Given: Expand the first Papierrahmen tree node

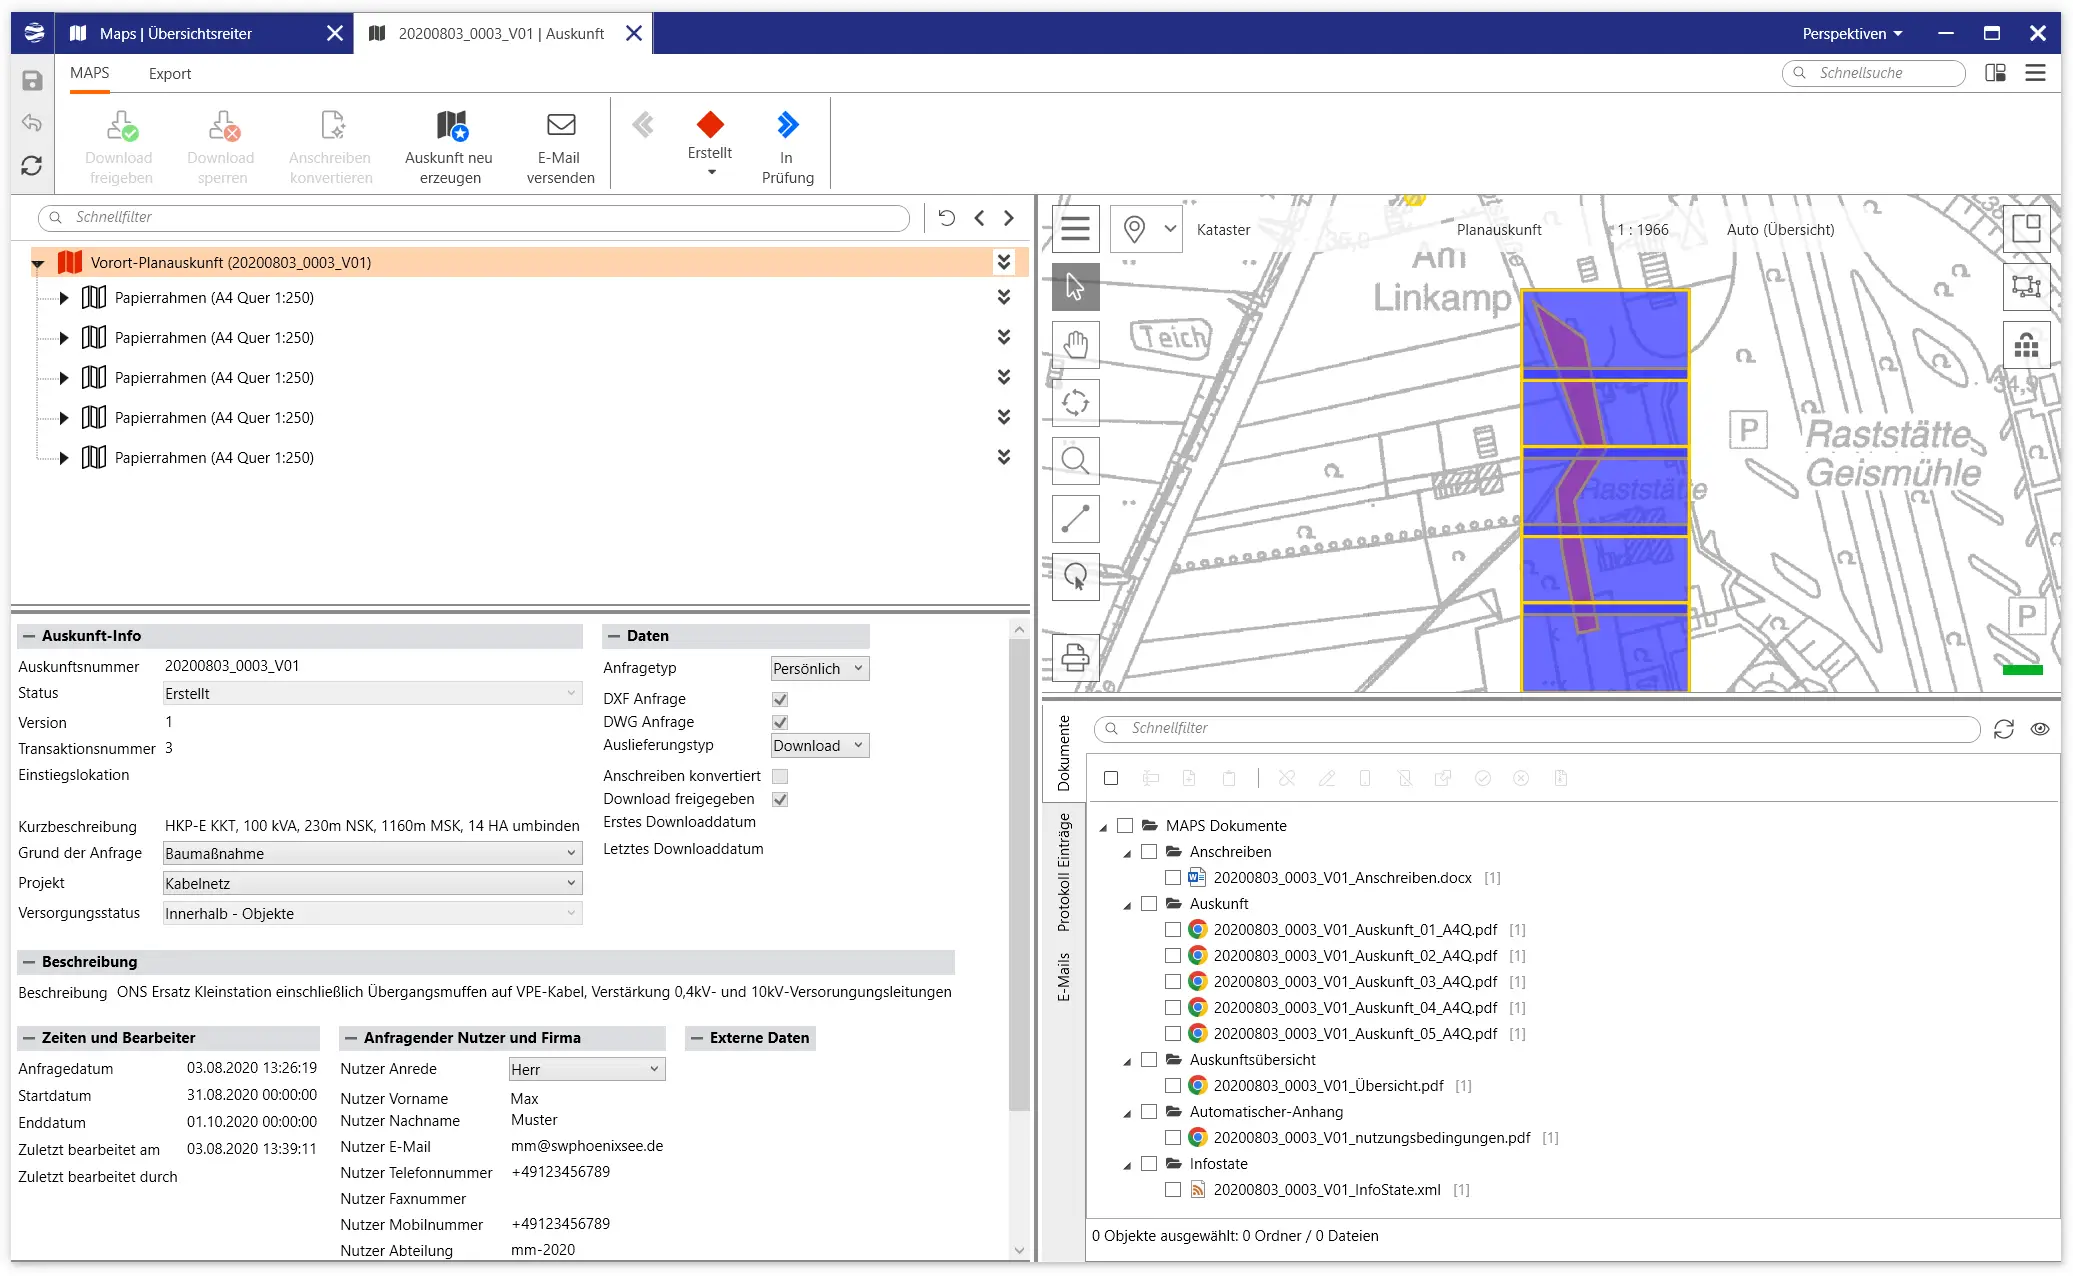Looking at the screenshot, I should [64, 298].
